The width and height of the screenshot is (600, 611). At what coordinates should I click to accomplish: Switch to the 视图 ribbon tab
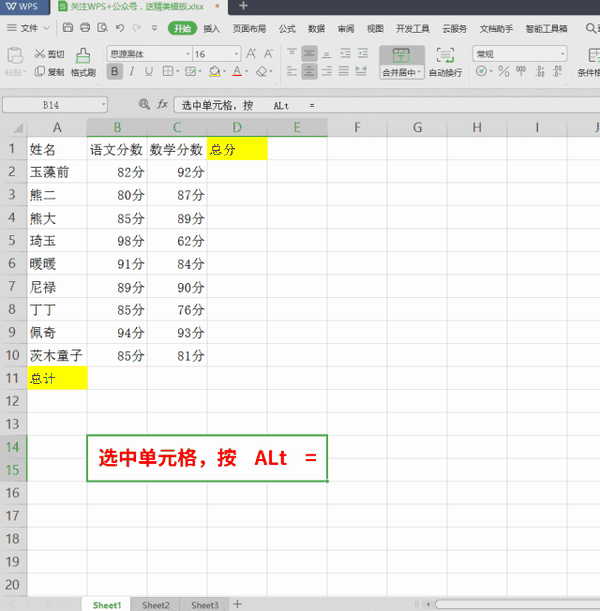tap(375, 28)
